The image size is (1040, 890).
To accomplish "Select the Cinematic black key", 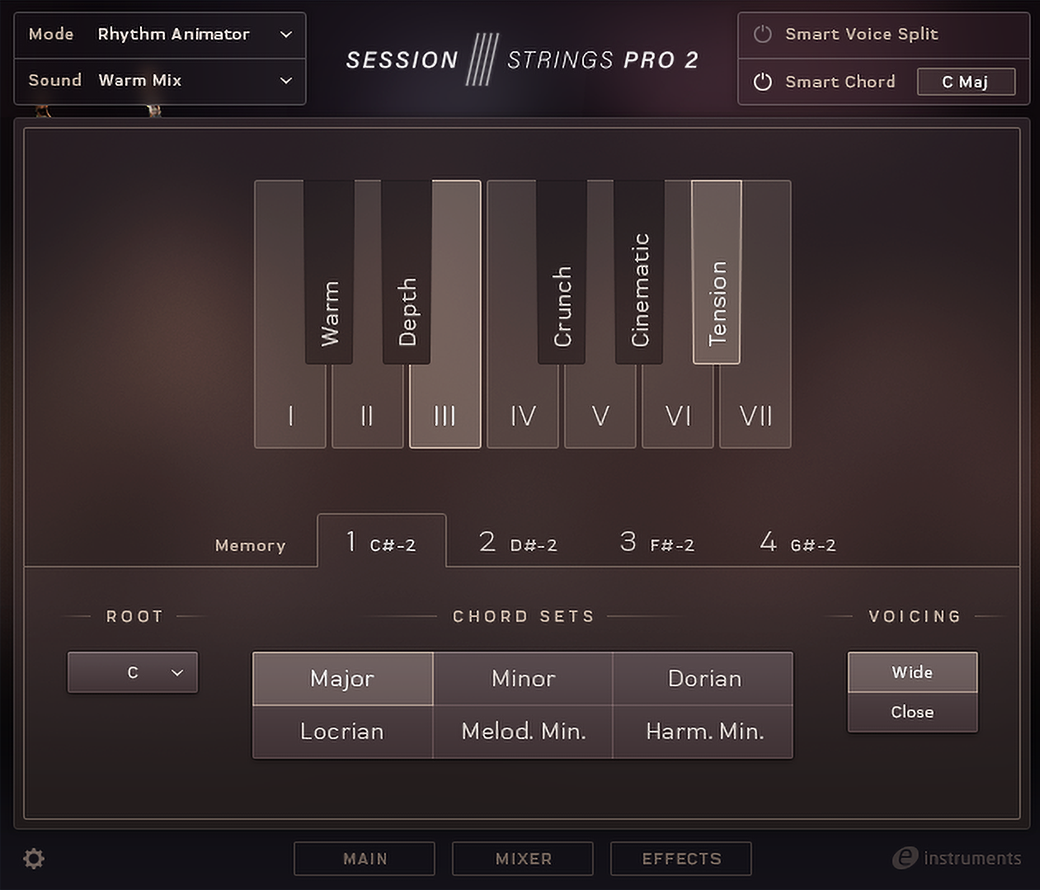I will (639, 272).
